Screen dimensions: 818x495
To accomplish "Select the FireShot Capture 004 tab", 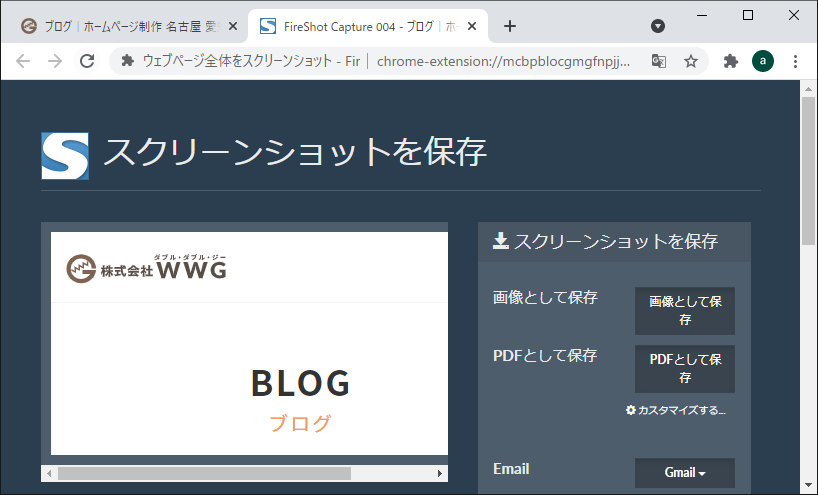I will tap(360, 26).
